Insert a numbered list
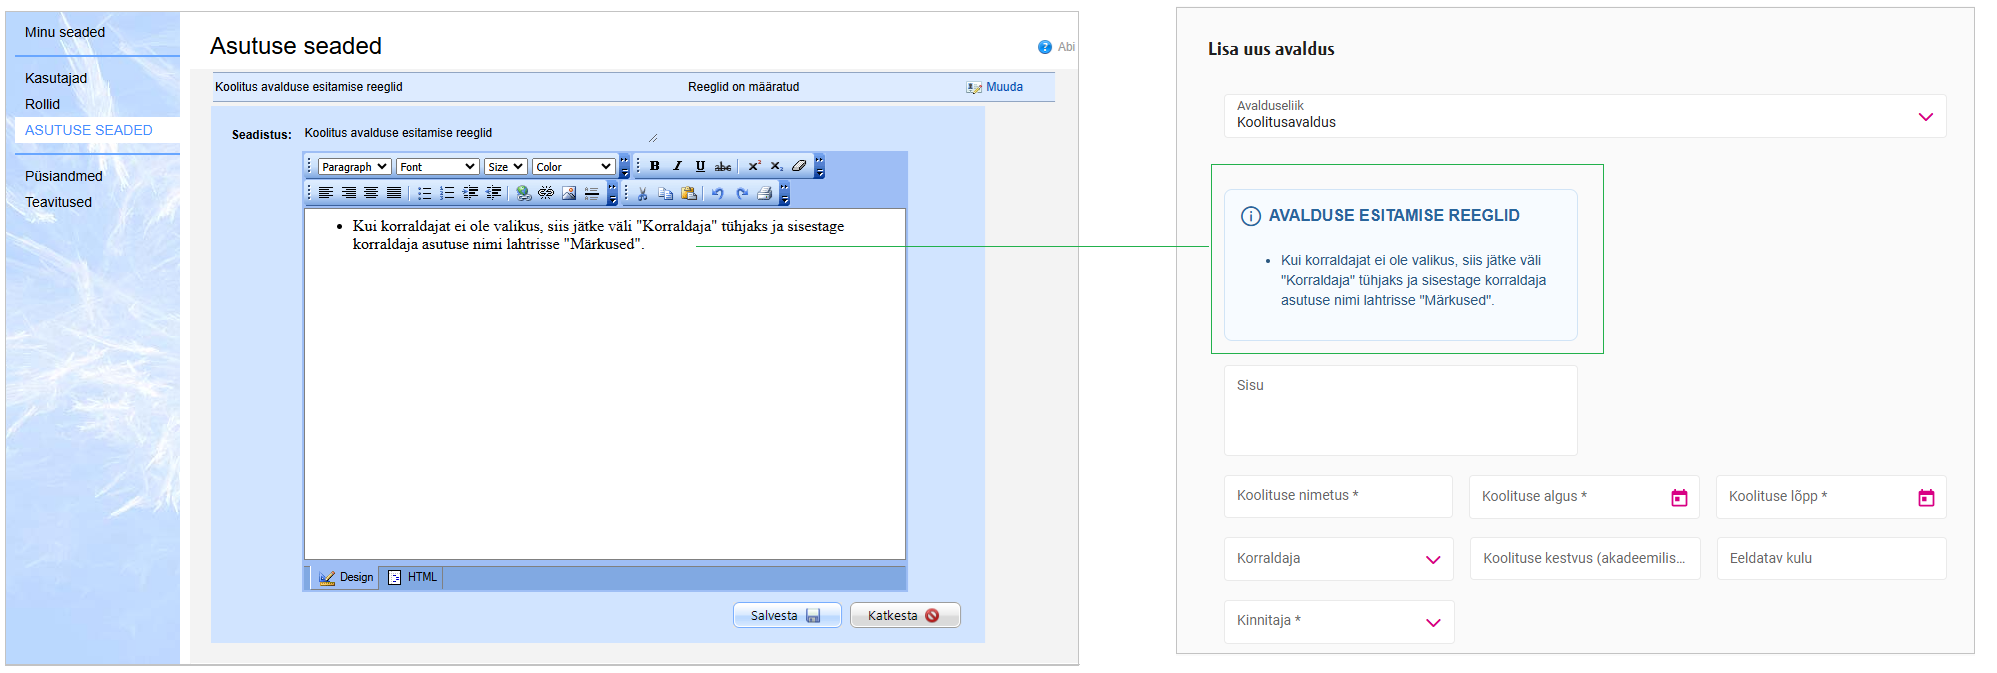This screenshot has height=673, width=1997. coord(447,193)
